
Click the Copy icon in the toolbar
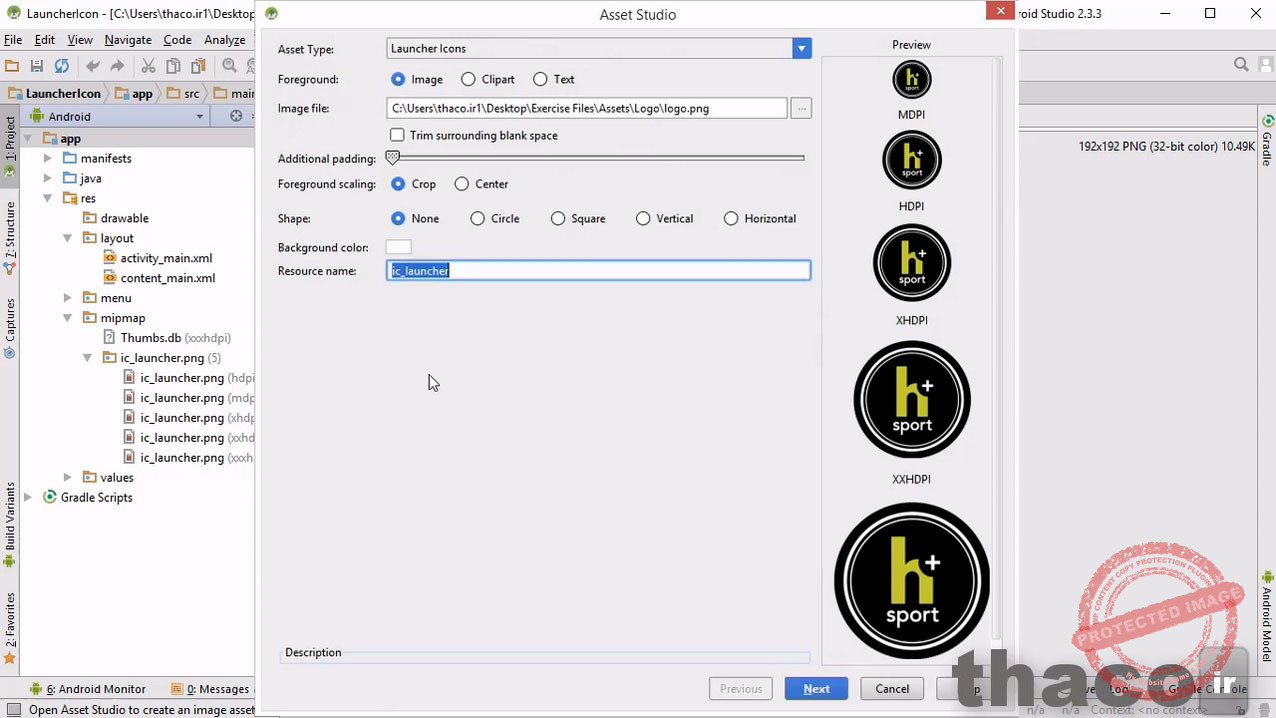(175, 65)
